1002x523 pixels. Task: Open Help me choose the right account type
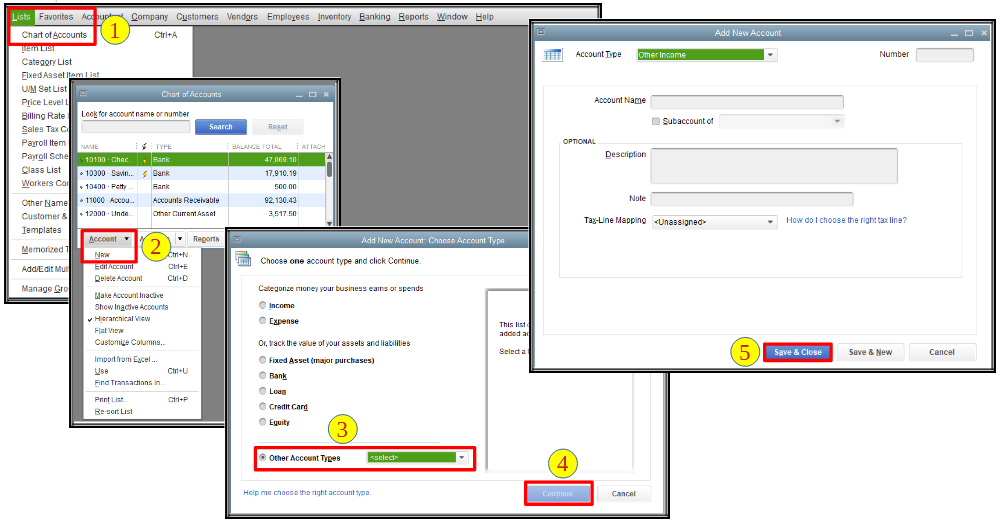307,492
